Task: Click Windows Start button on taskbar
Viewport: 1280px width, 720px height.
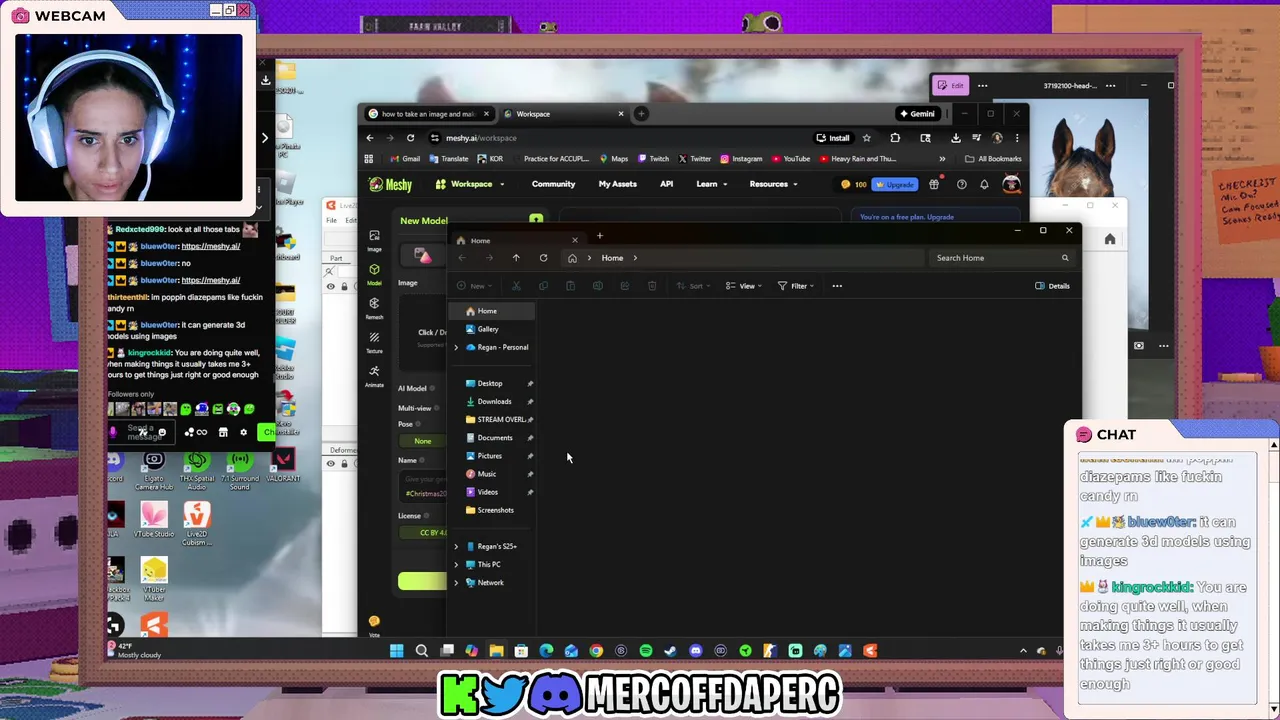Action: click(396, 651)
